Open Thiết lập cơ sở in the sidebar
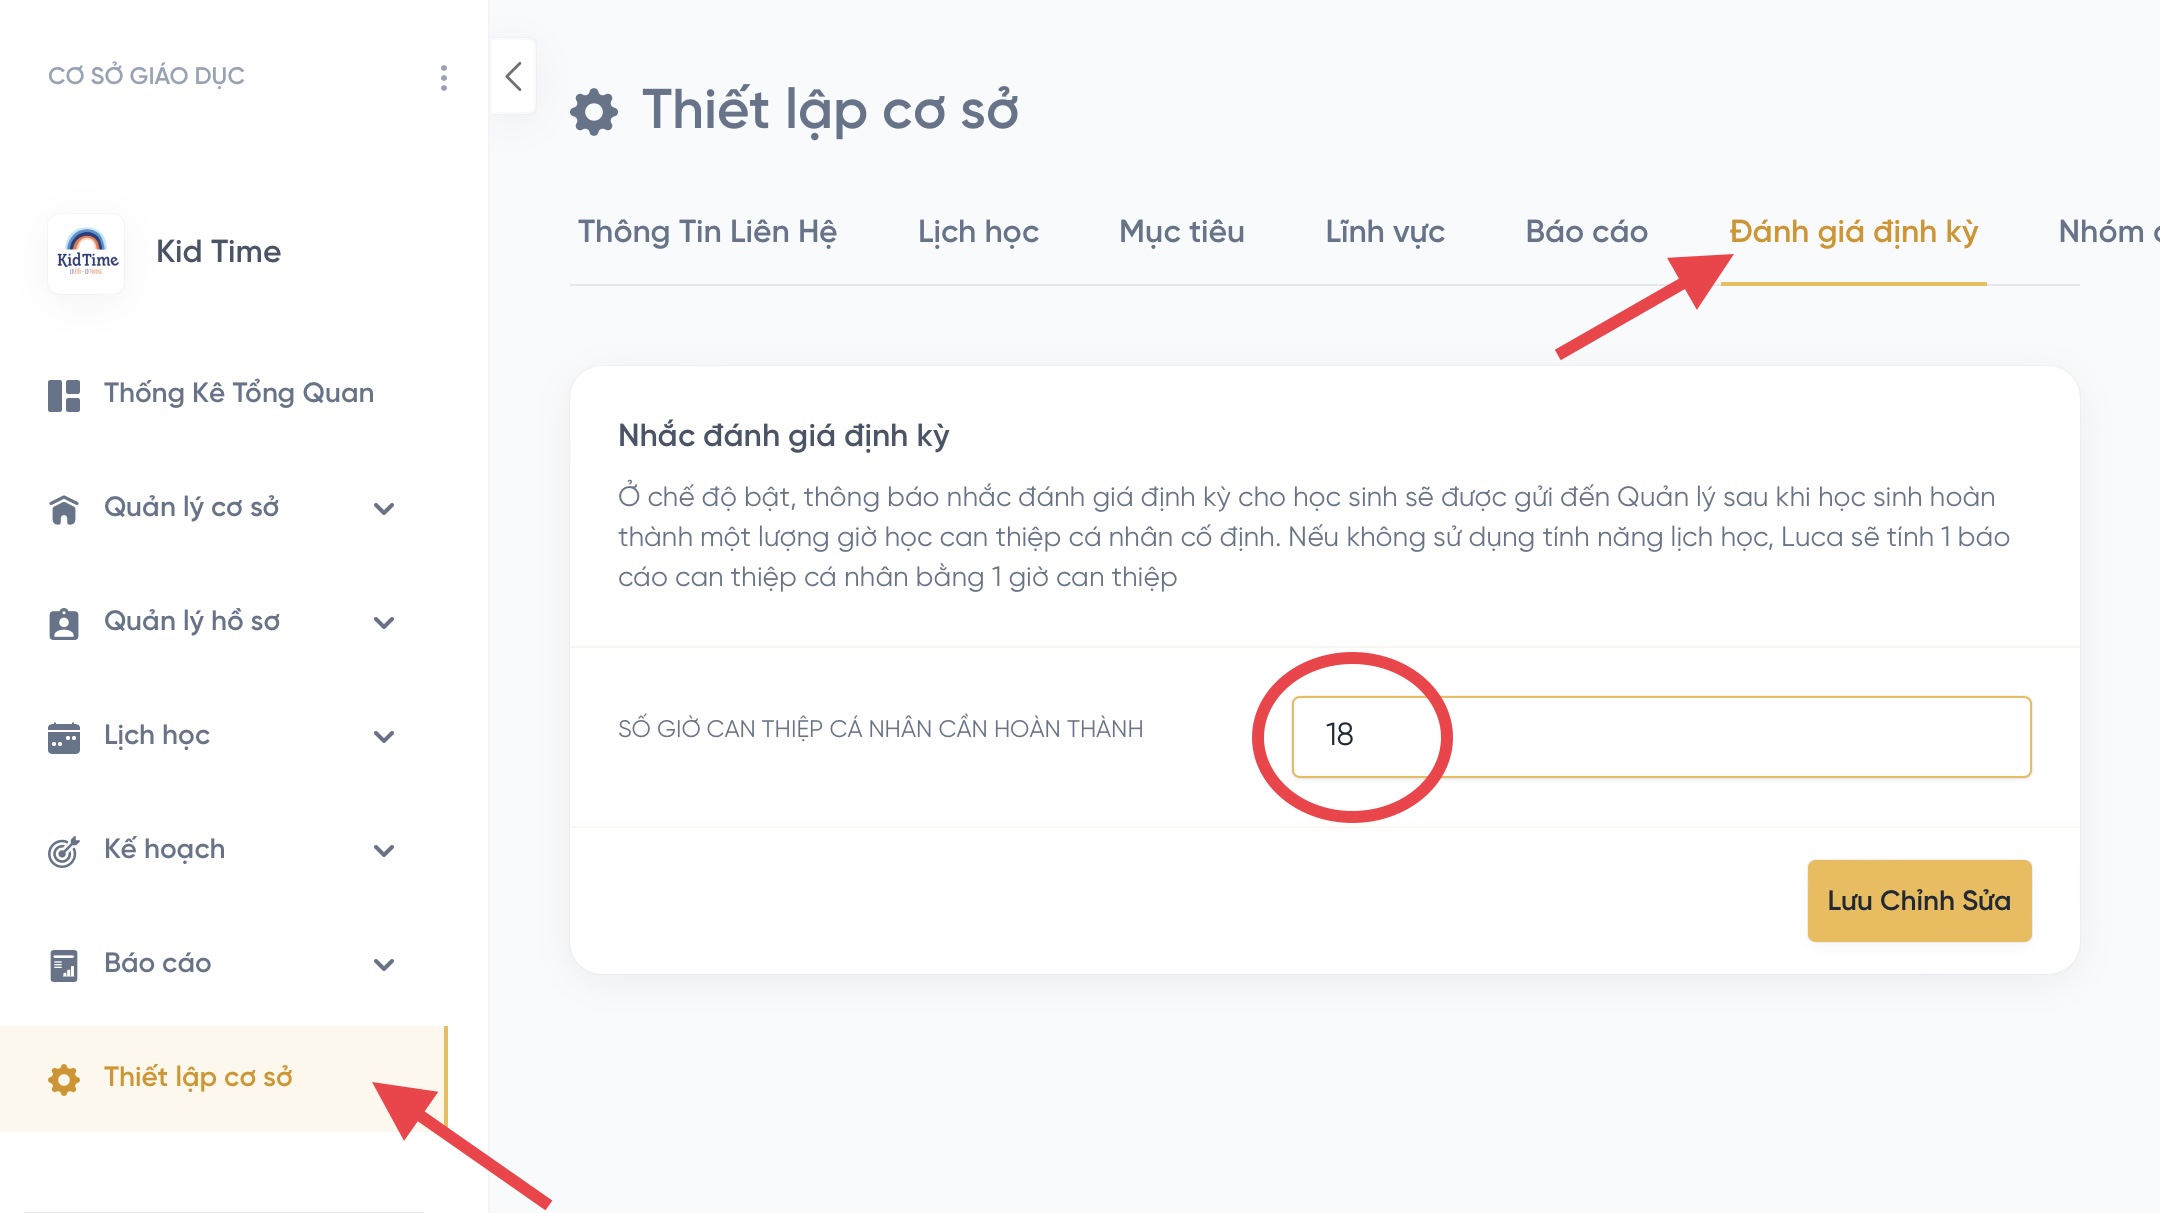This screenshot has height=1213, width=2160. click(198, 1077)
